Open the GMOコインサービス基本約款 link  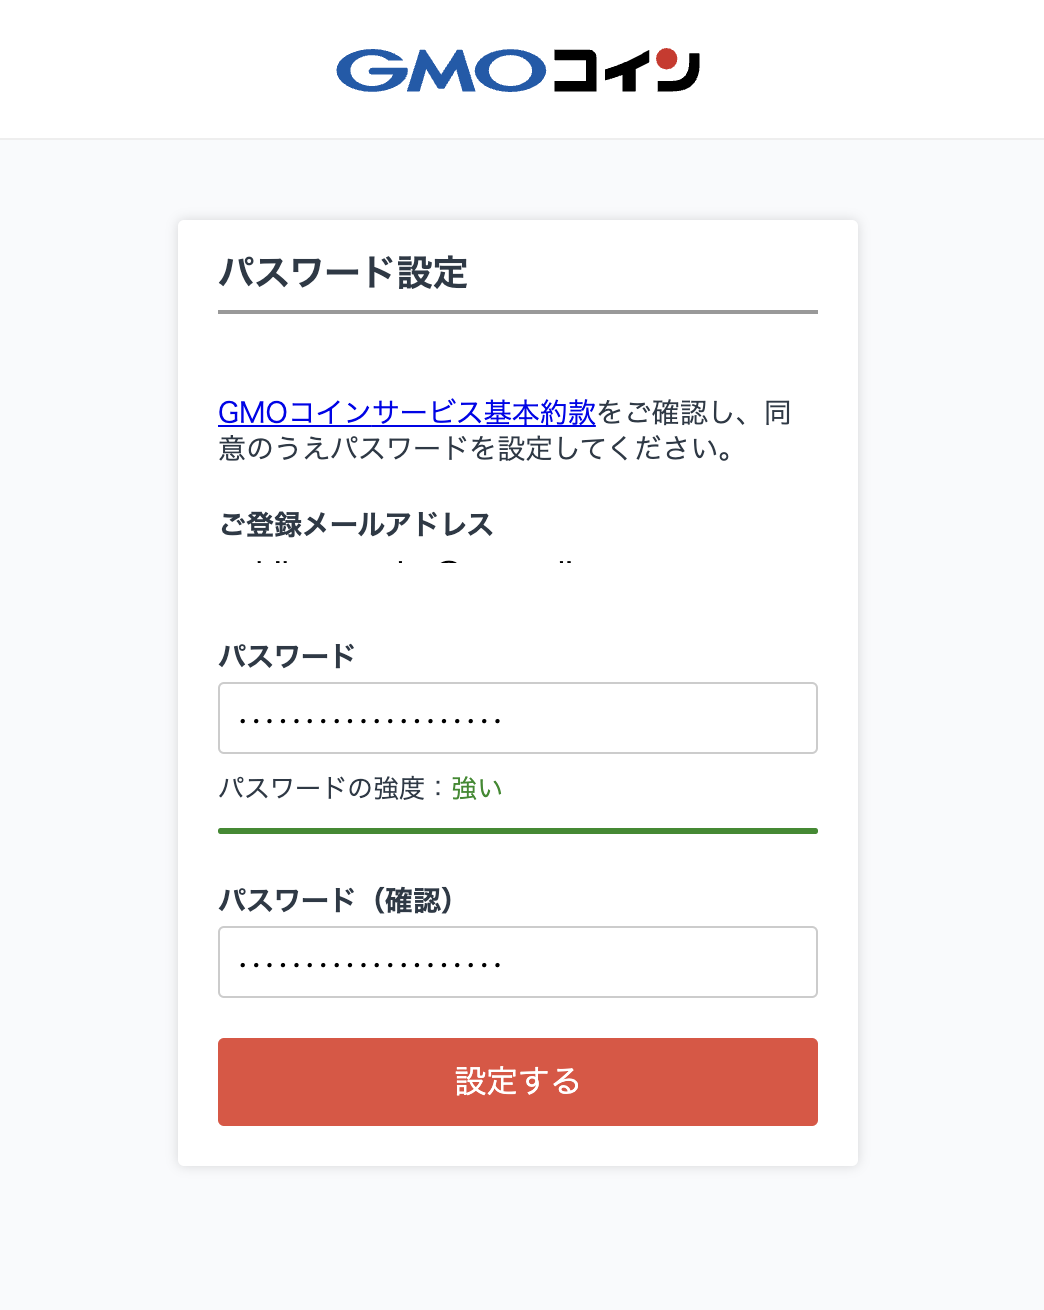[406, 412]
